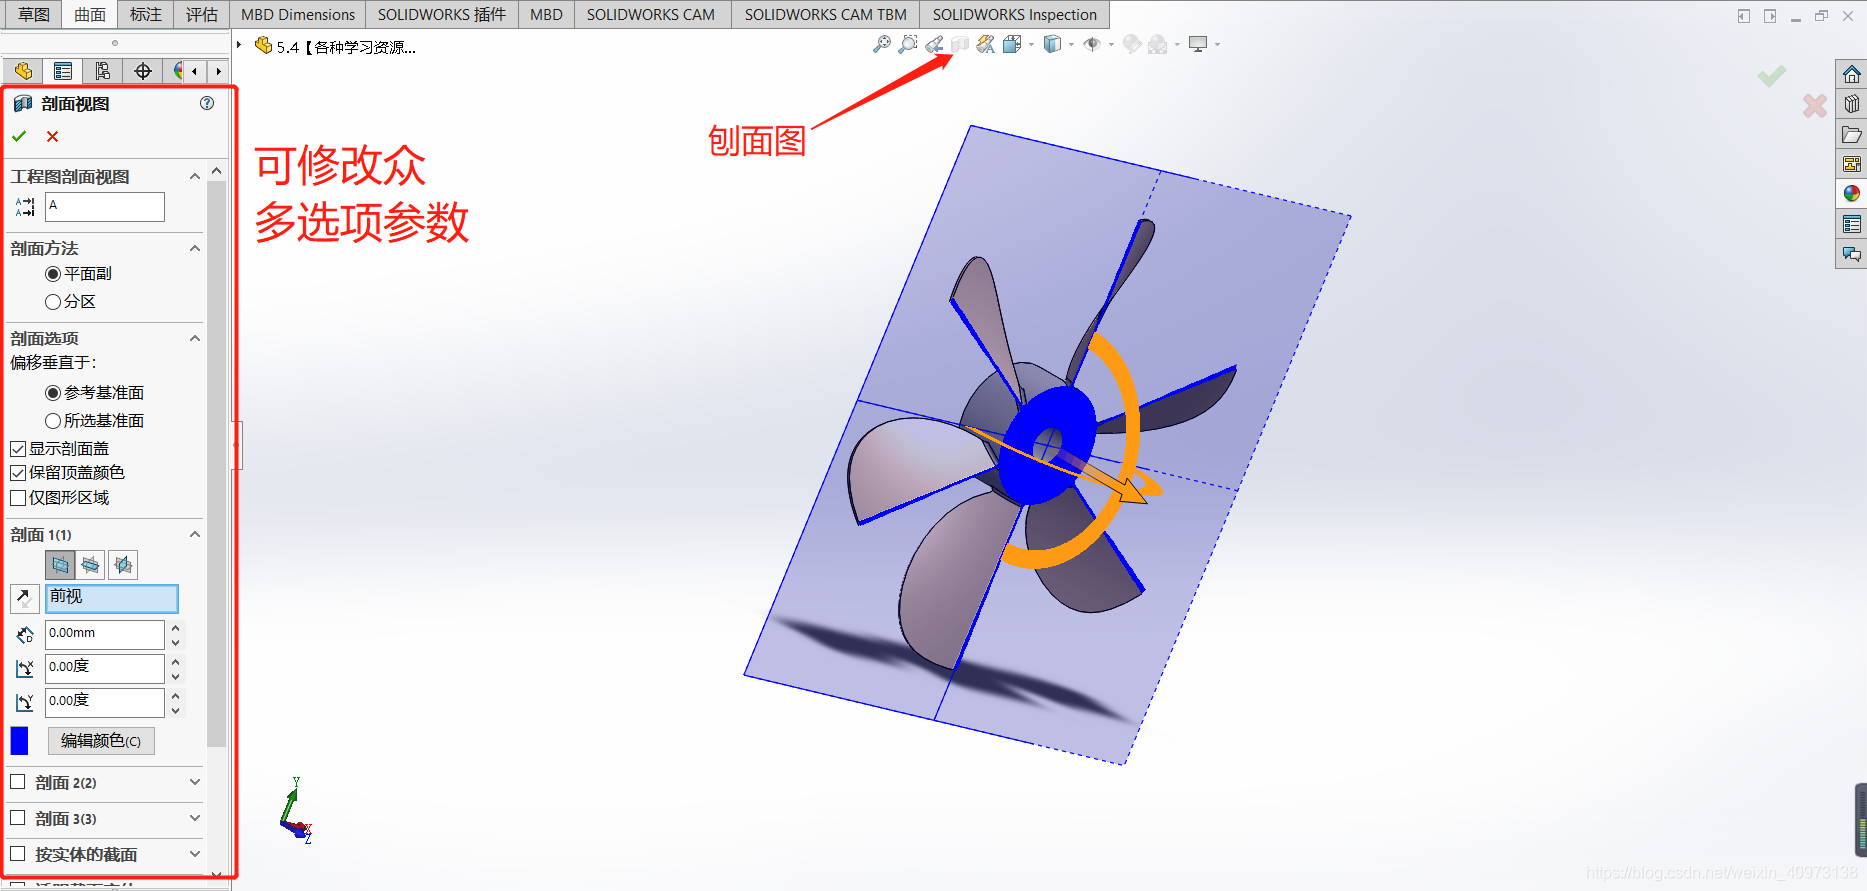1867x891 pixels.
Task: Select the Top plane section button
Action: (91, 565)
